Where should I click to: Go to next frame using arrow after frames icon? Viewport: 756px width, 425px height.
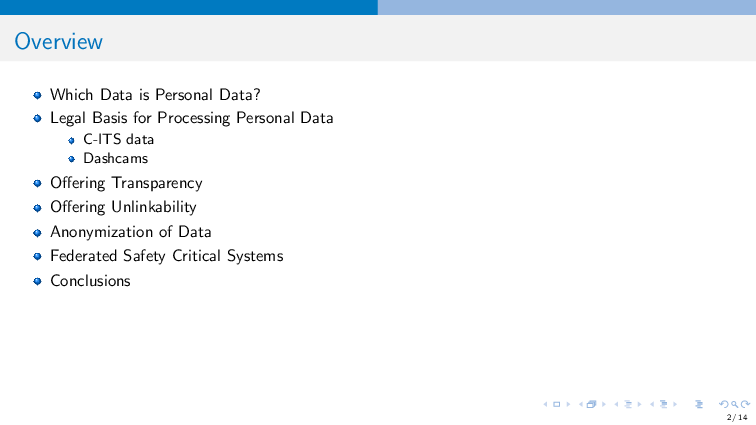(x=604, y=404)
